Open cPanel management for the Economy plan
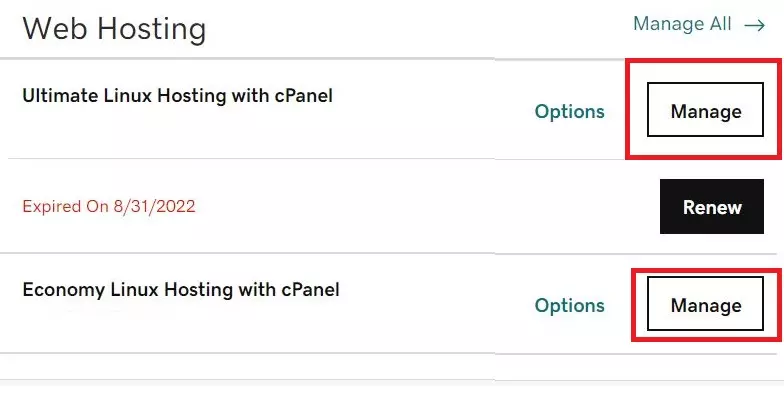Screen dimensions: 784x396 coord(706,304)
